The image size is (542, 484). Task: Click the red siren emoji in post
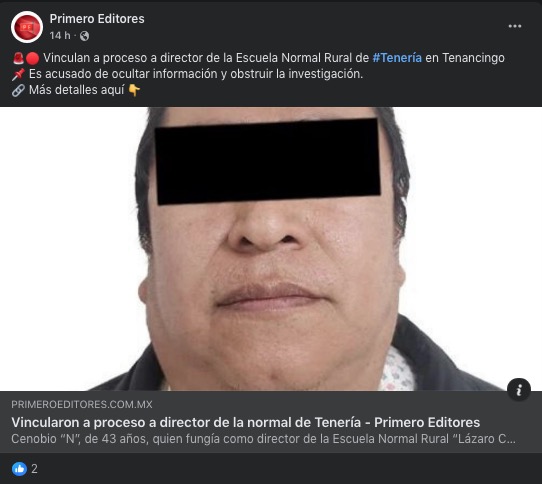click(x=18, y=58)
